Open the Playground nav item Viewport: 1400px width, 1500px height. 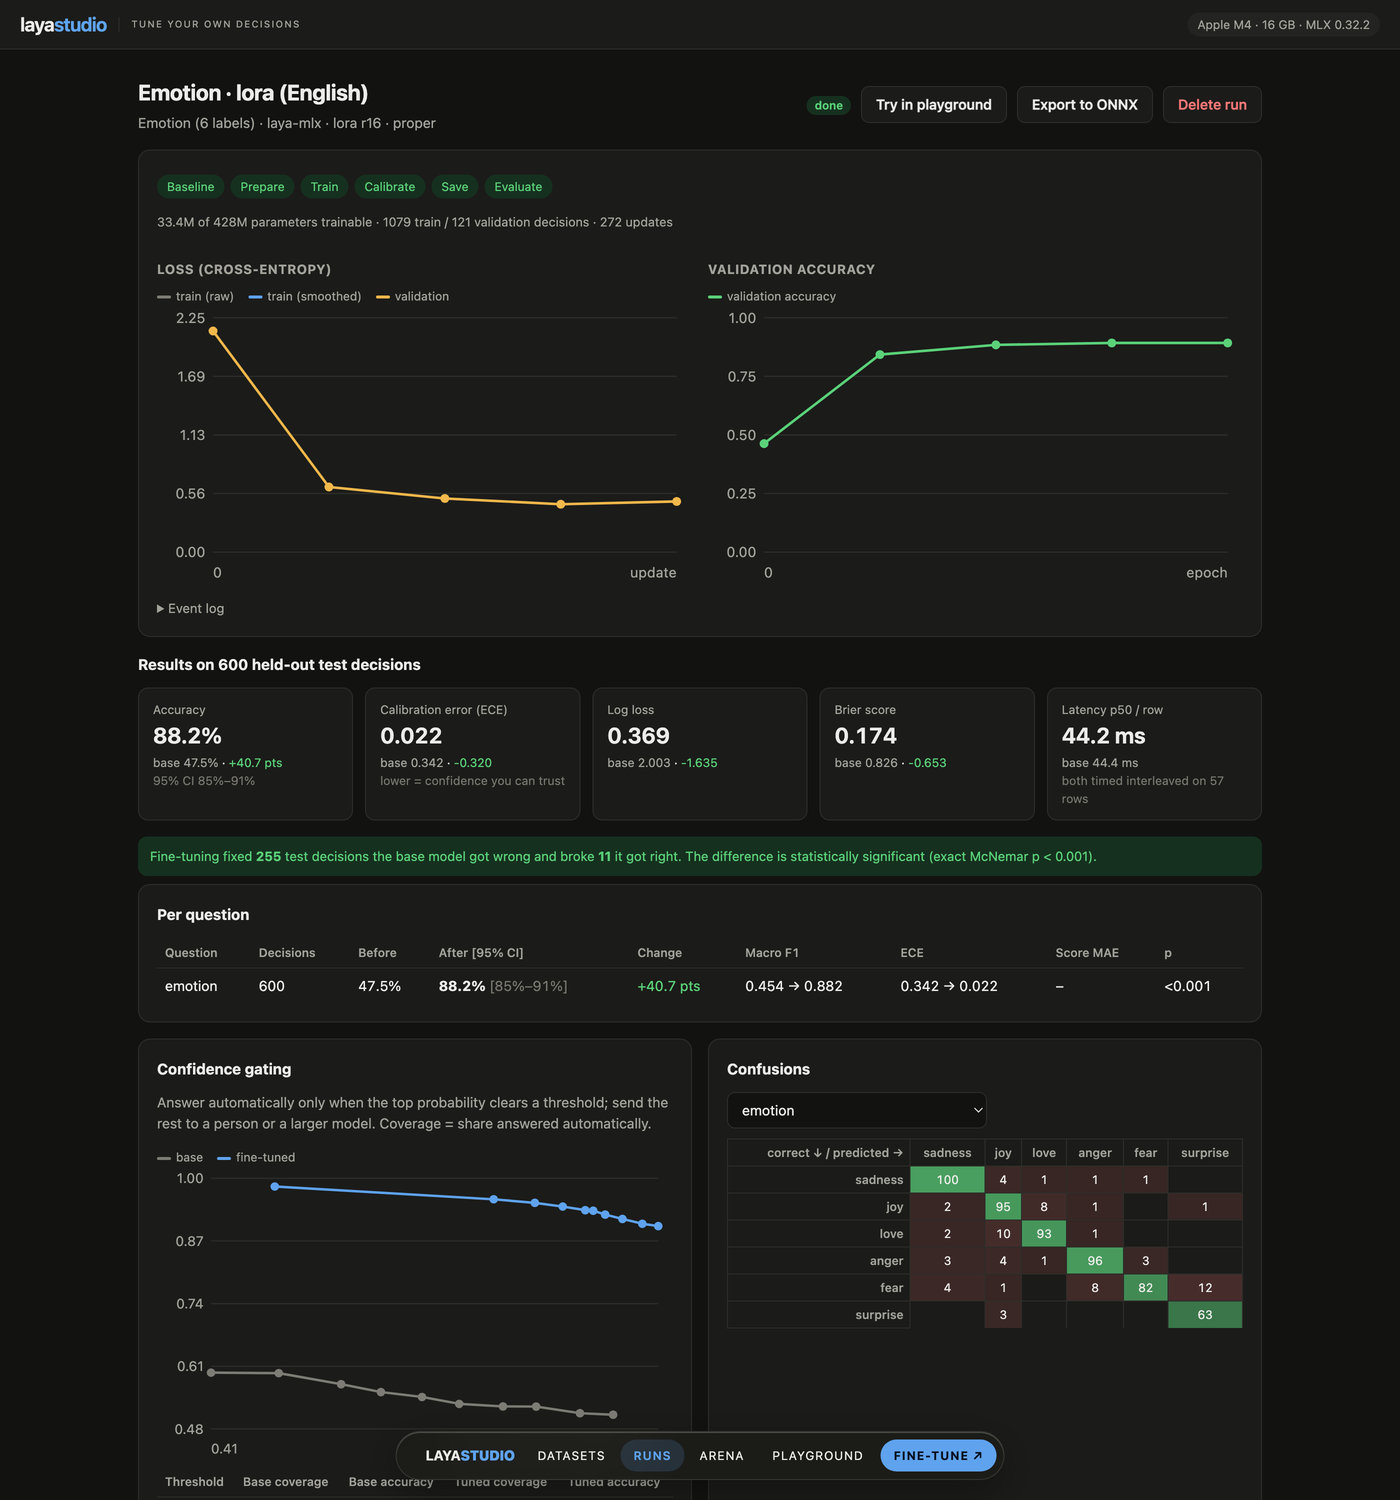pos(817,1456)
